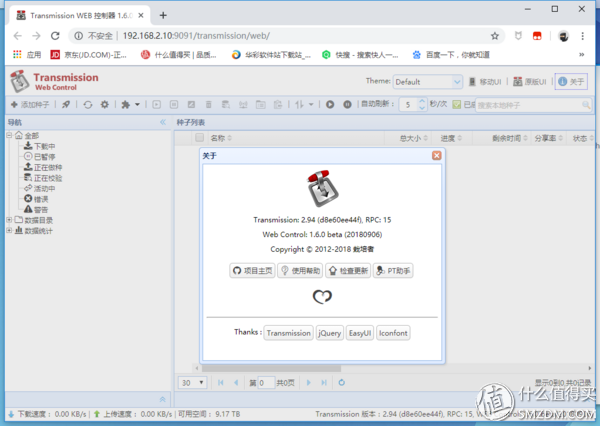This screenshot has width=600, height=426.
Task: Sort by 名称 column header
Action: tap(221, 138)
